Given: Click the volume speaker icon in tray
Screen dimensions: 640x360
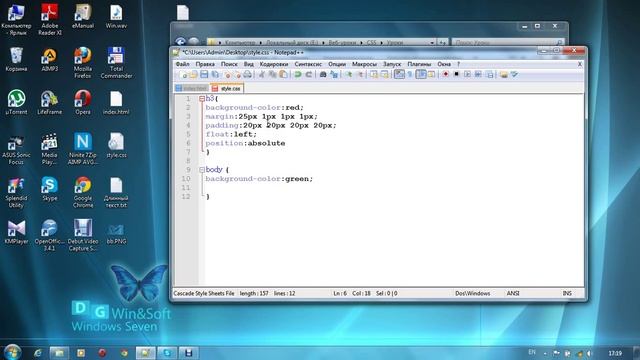Looking at the screenshot, I should [590, 353].
